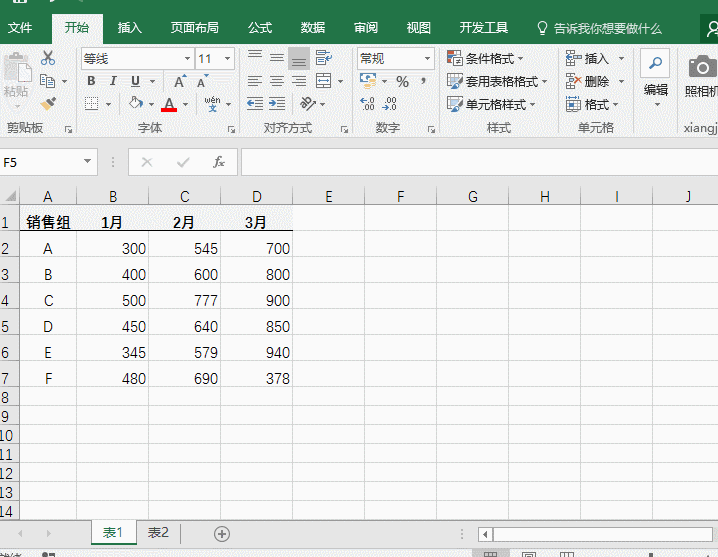Toggle Bold formatting
718x557 pixels.
(91, 81)
